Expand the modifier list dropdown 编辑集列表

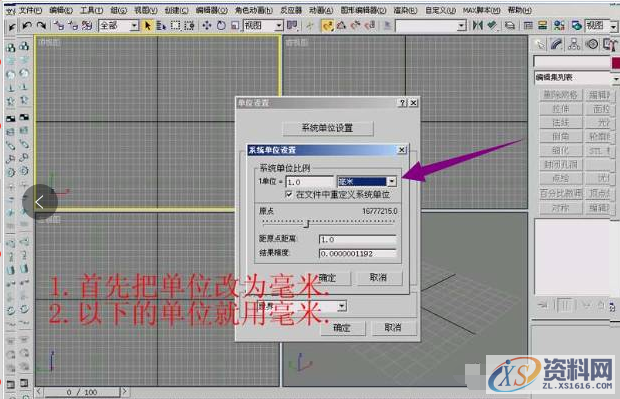pos(577,78)
